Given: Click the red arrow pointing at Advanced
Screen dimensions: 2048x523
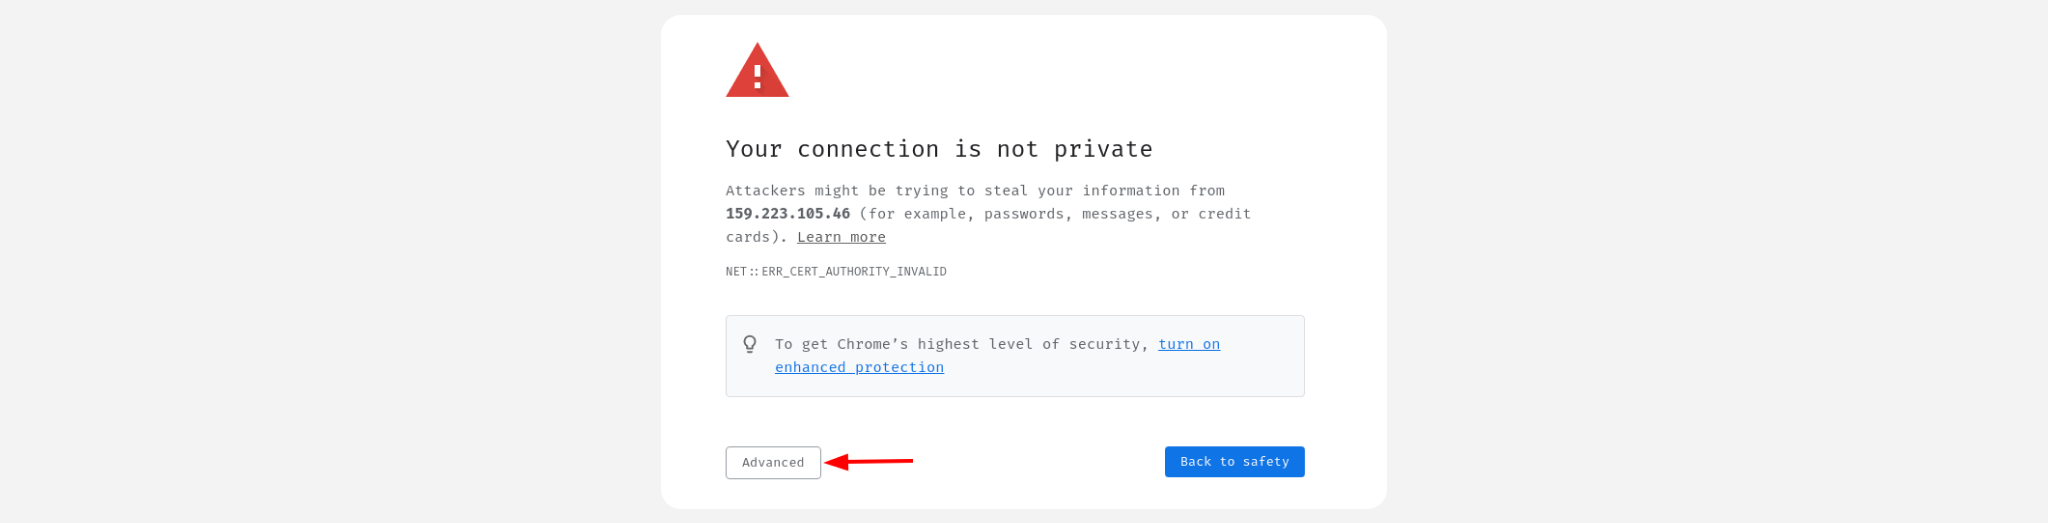Looking at the screenshot, I should [x=868, y=462].
